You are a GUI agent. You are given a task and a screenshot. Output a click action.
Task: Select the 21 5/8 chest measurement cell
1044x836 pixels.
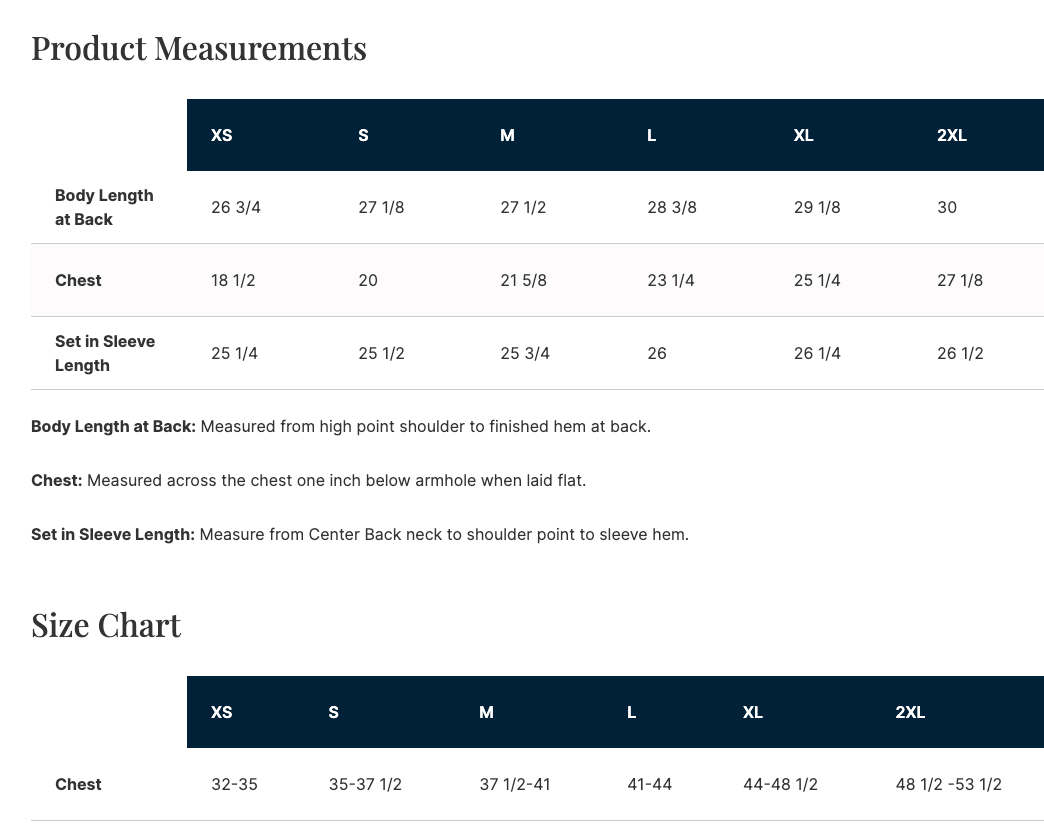point(524,280)
